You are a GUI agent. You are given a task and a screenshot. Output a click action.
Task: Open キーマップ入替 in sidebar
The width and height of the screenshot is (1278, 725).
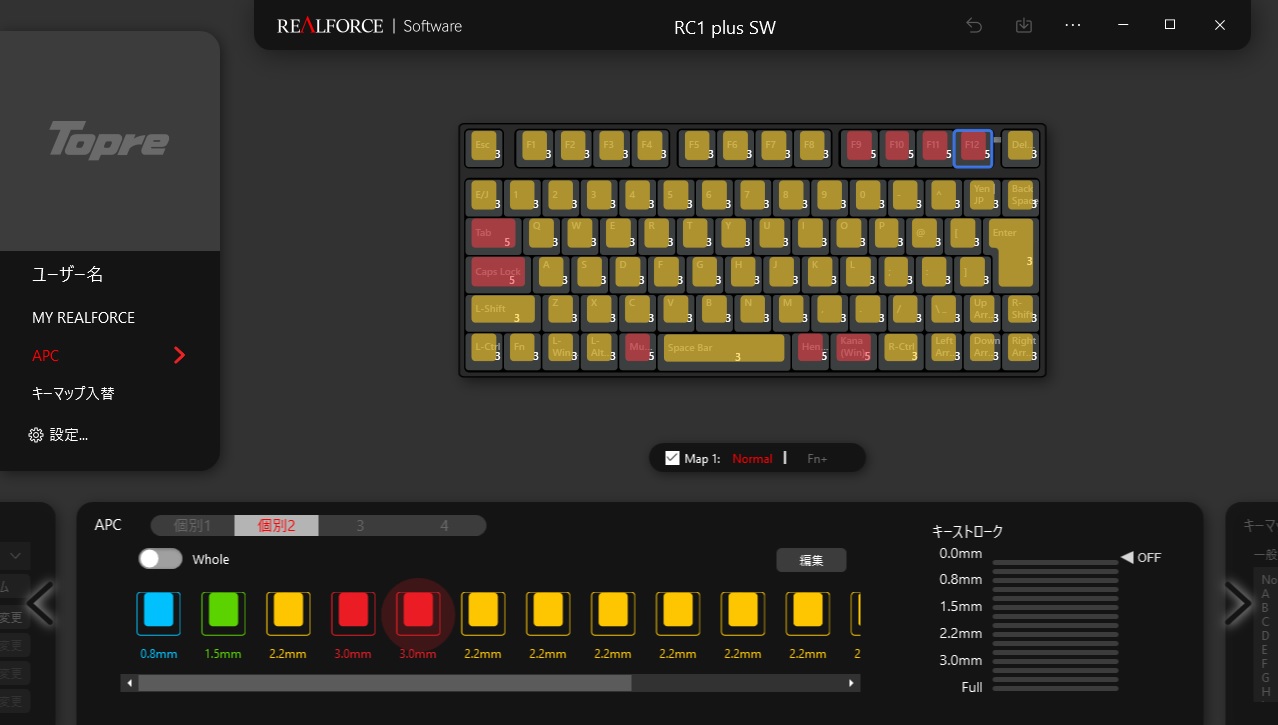click(x=73, y=393)
